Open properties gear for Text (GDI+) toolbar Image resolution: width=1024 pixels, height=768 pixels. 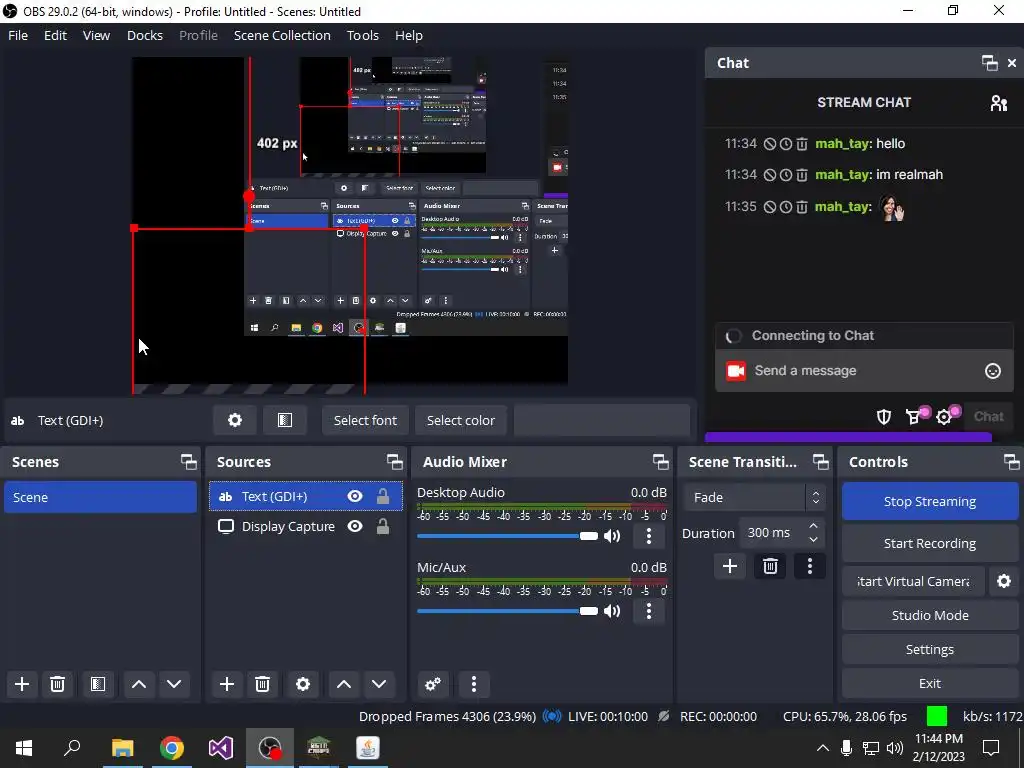pyautogui.click(x=234, y=420)
